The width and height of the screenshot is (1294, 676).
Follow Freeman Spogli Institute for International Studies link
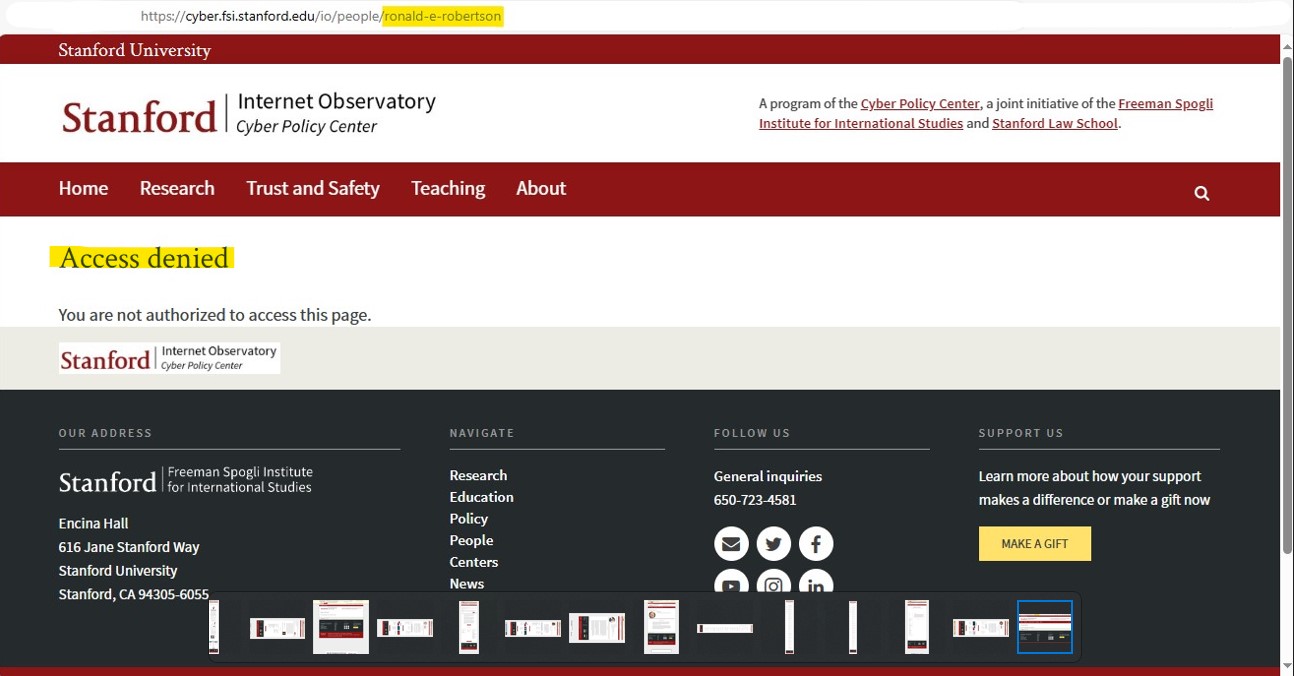click(986, 113)
